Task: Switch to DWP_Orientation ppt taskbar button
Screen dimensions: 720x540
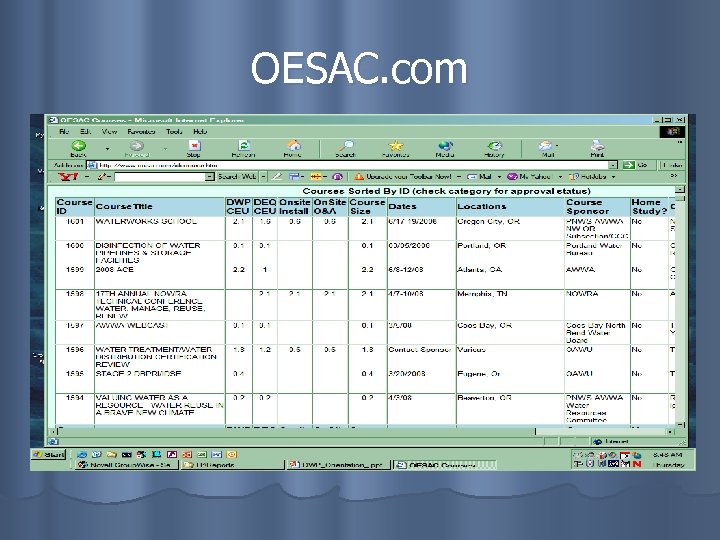Action: coord(338,465)
